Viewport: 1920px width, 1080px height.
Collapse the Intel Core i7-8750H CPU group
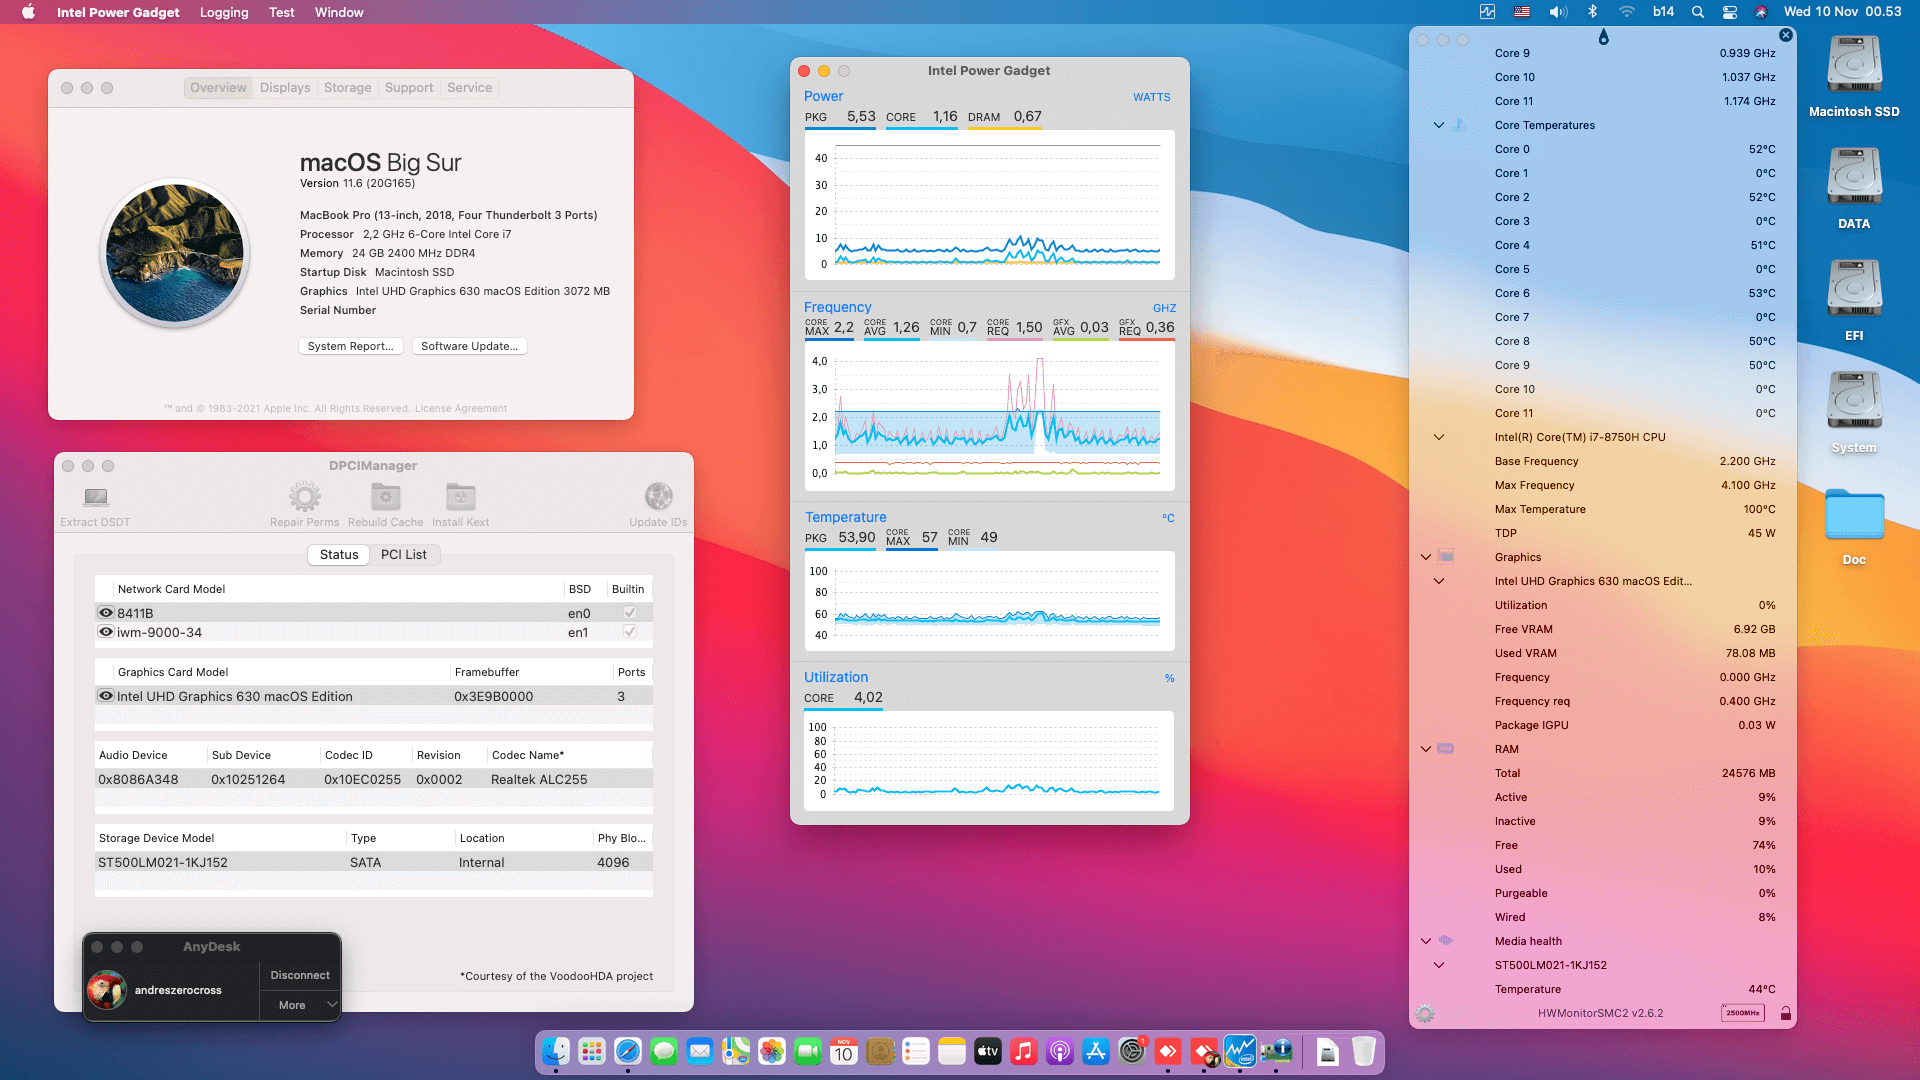1439,437
